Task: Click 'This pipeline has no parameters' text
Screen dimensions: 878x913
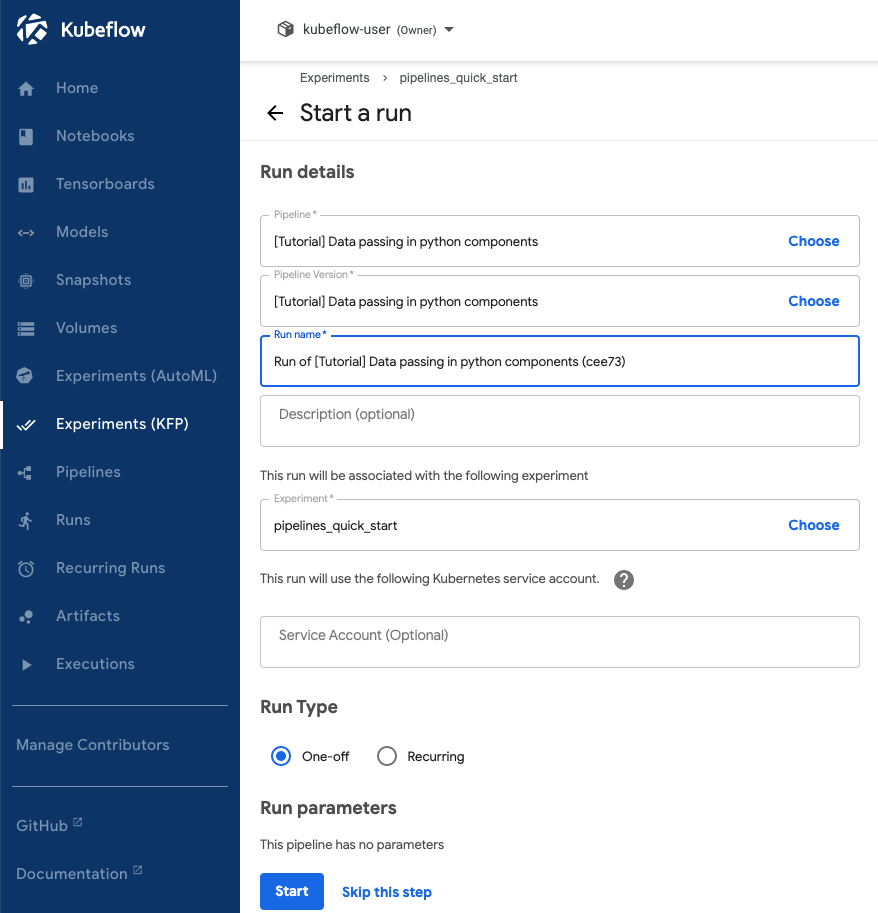Action: tap(352, 844)
